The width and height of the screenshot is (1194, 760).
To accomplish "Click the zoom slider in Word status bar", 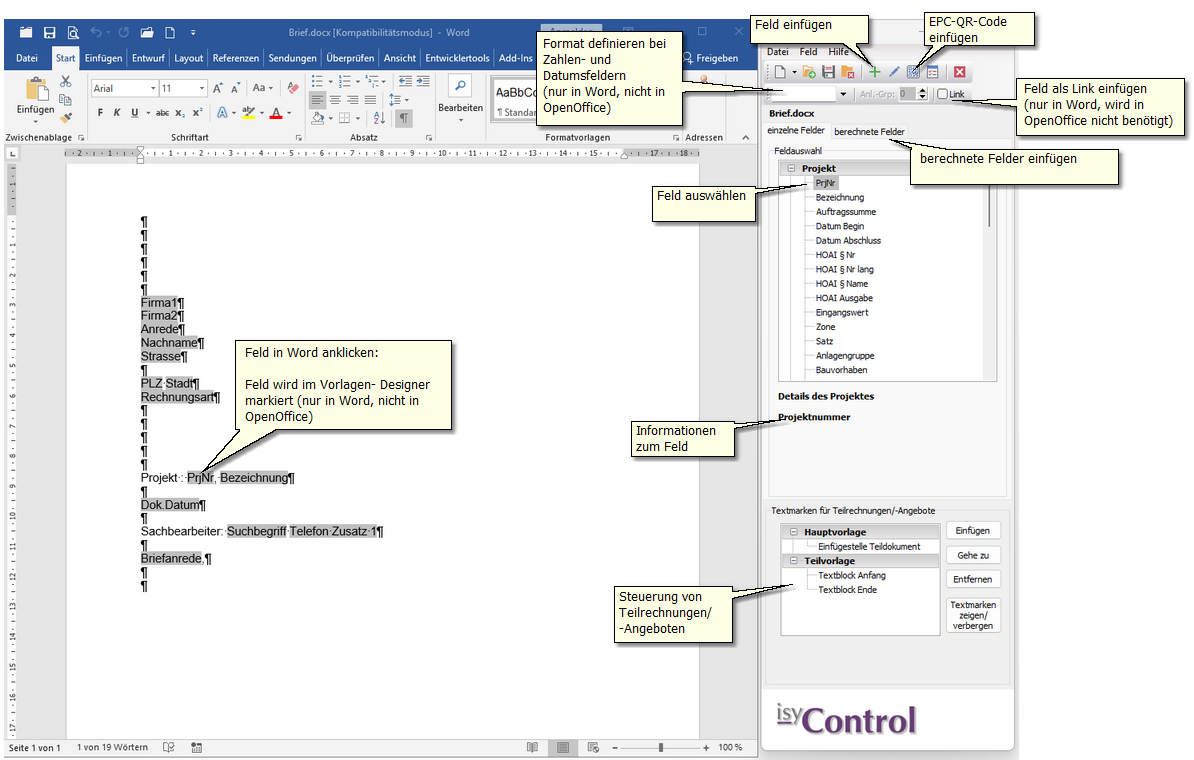I will pyautogui.click(x=660, y=748).
